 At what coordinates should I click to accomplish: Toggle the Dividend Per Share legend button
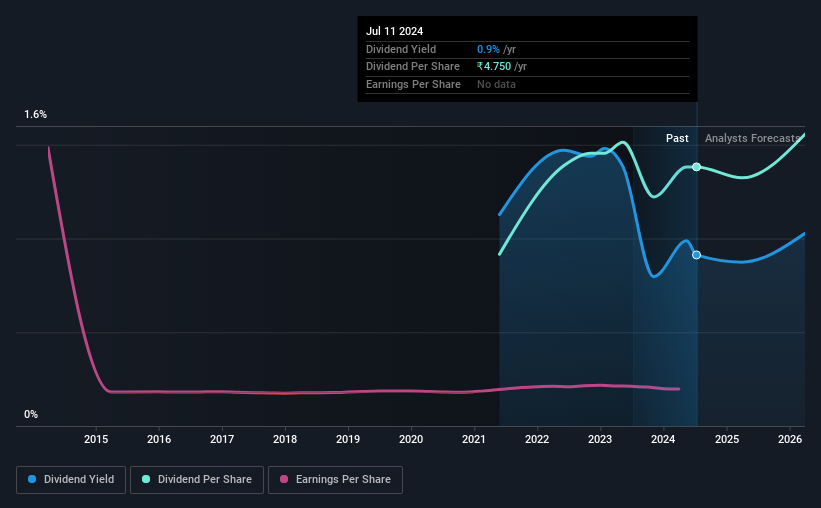point(197,480)
